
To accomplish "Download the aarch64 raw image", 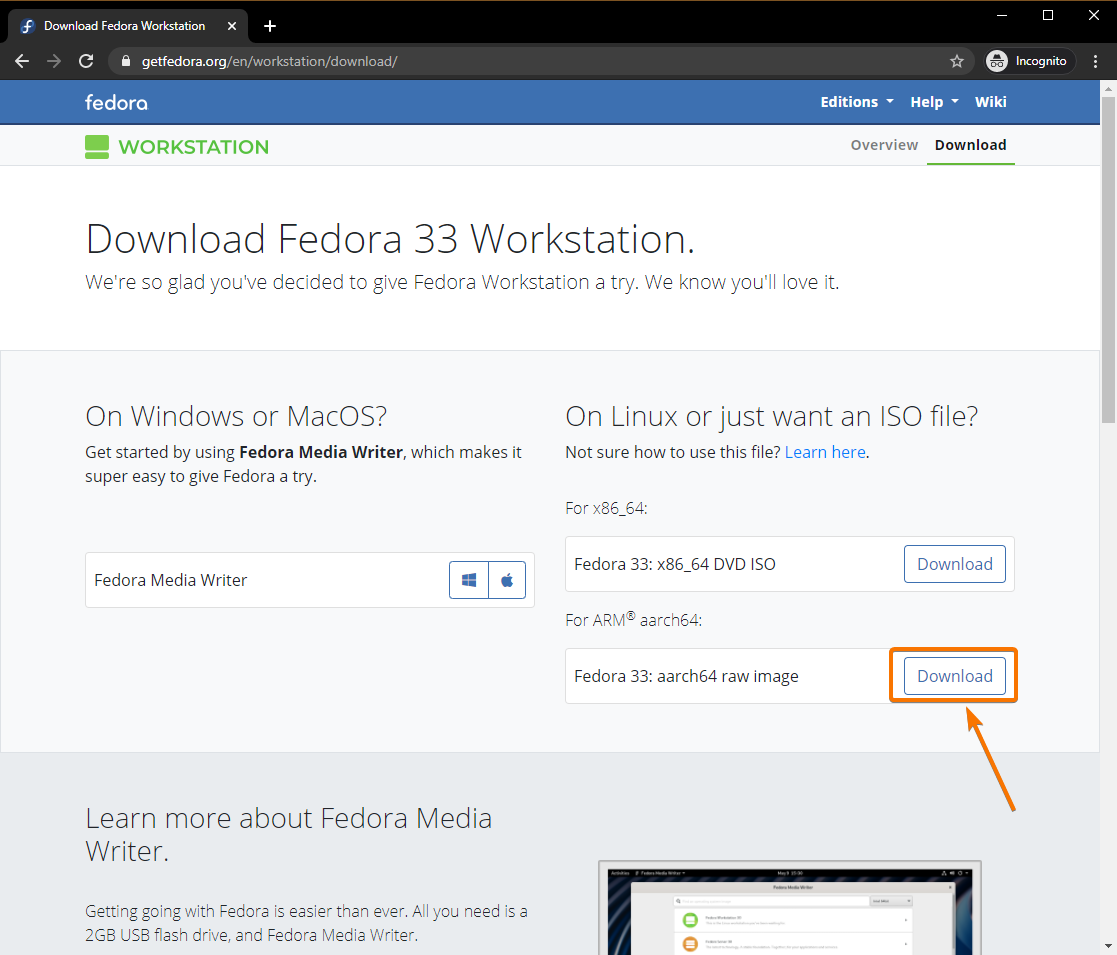I will pos(954,676).
